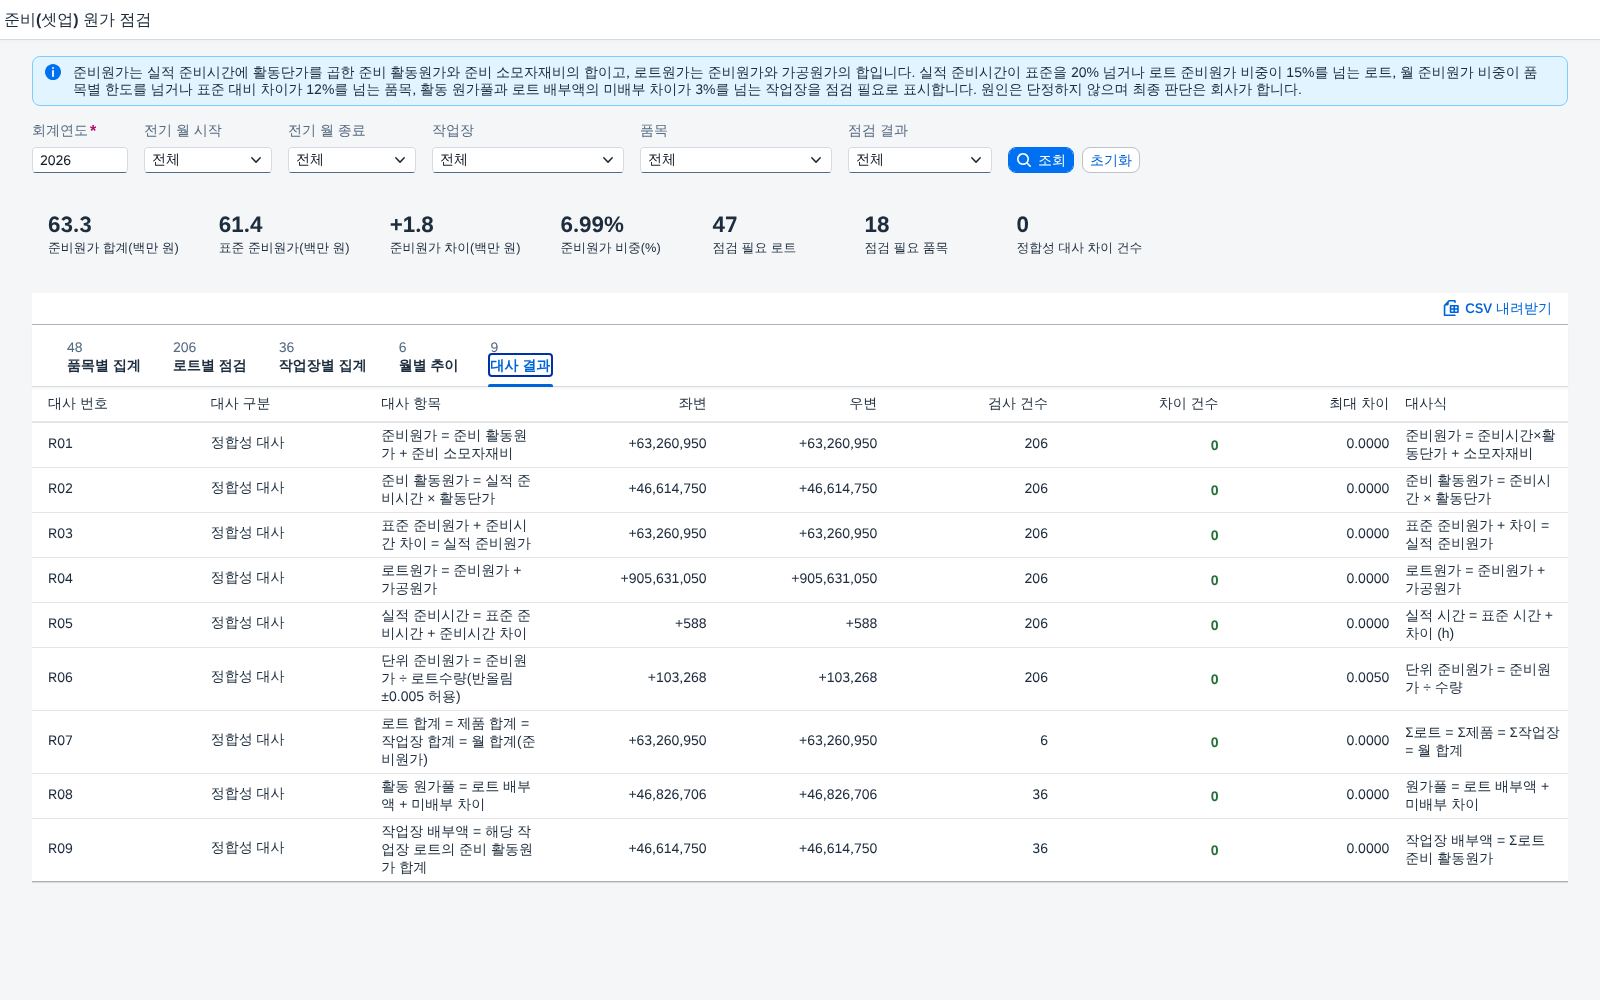Click the info icon in the blue notice banner
This screenshot has height=1000, width=1600.
(x=53, y=72)
